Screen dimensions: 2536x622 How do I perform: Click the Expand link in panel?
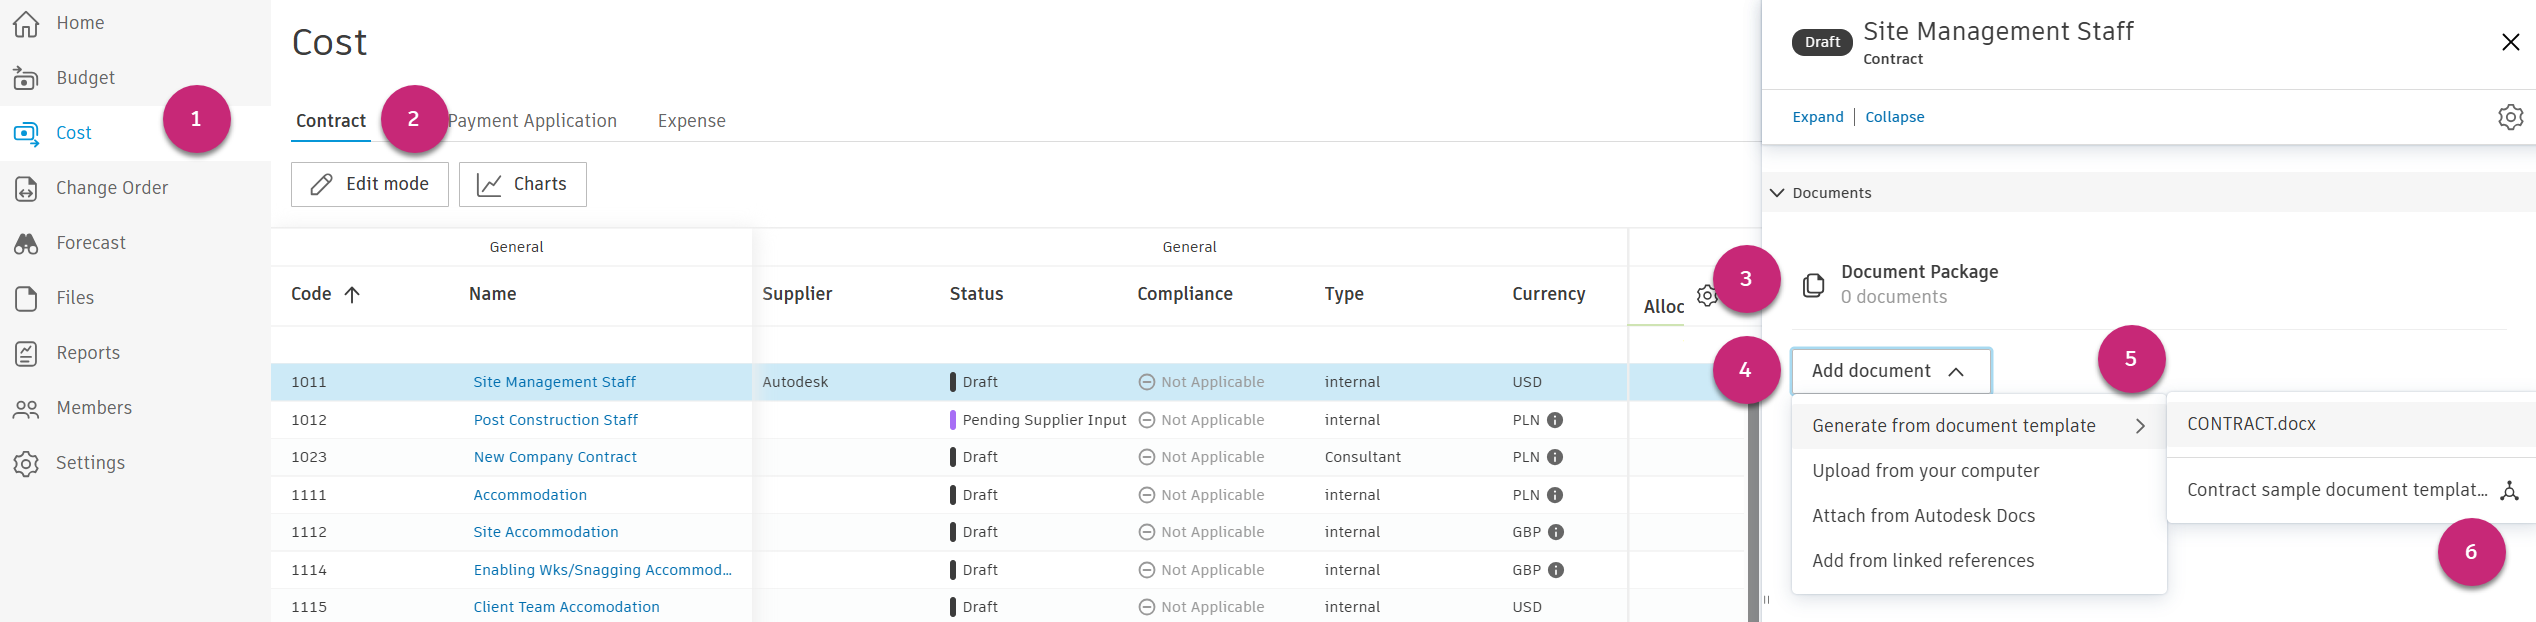pos(1817,117)
